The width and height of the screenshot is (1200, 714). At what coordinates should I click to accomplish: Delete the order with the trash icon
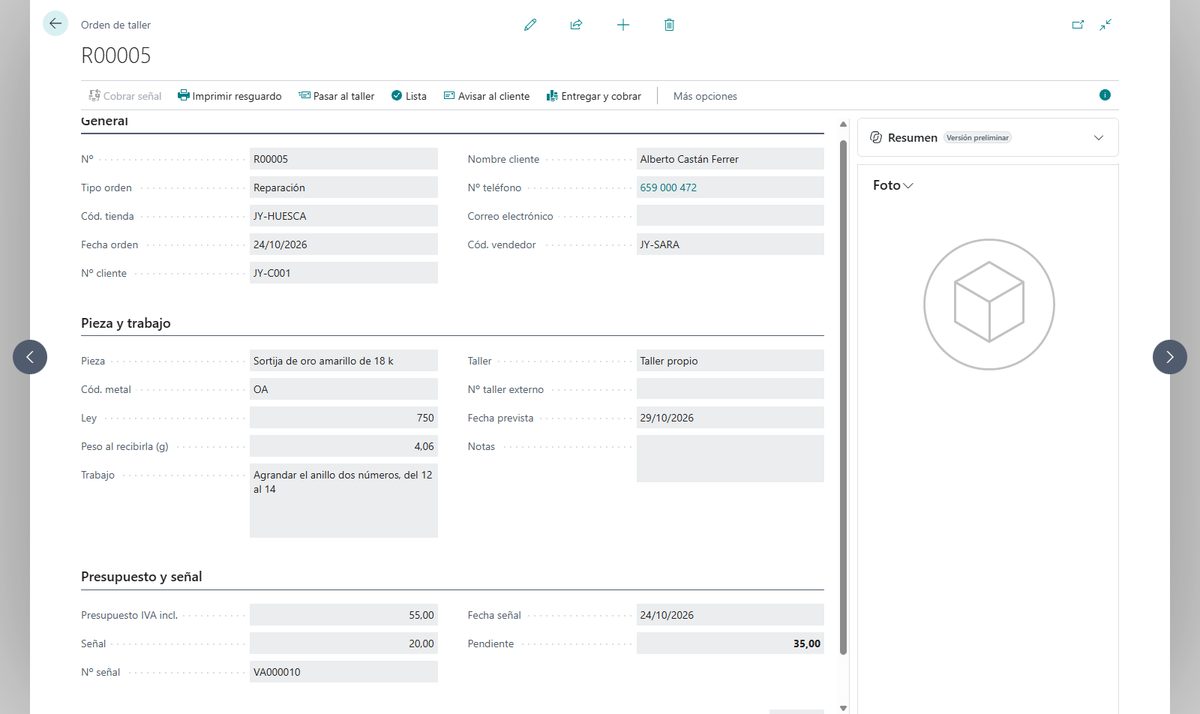[669, 25]
